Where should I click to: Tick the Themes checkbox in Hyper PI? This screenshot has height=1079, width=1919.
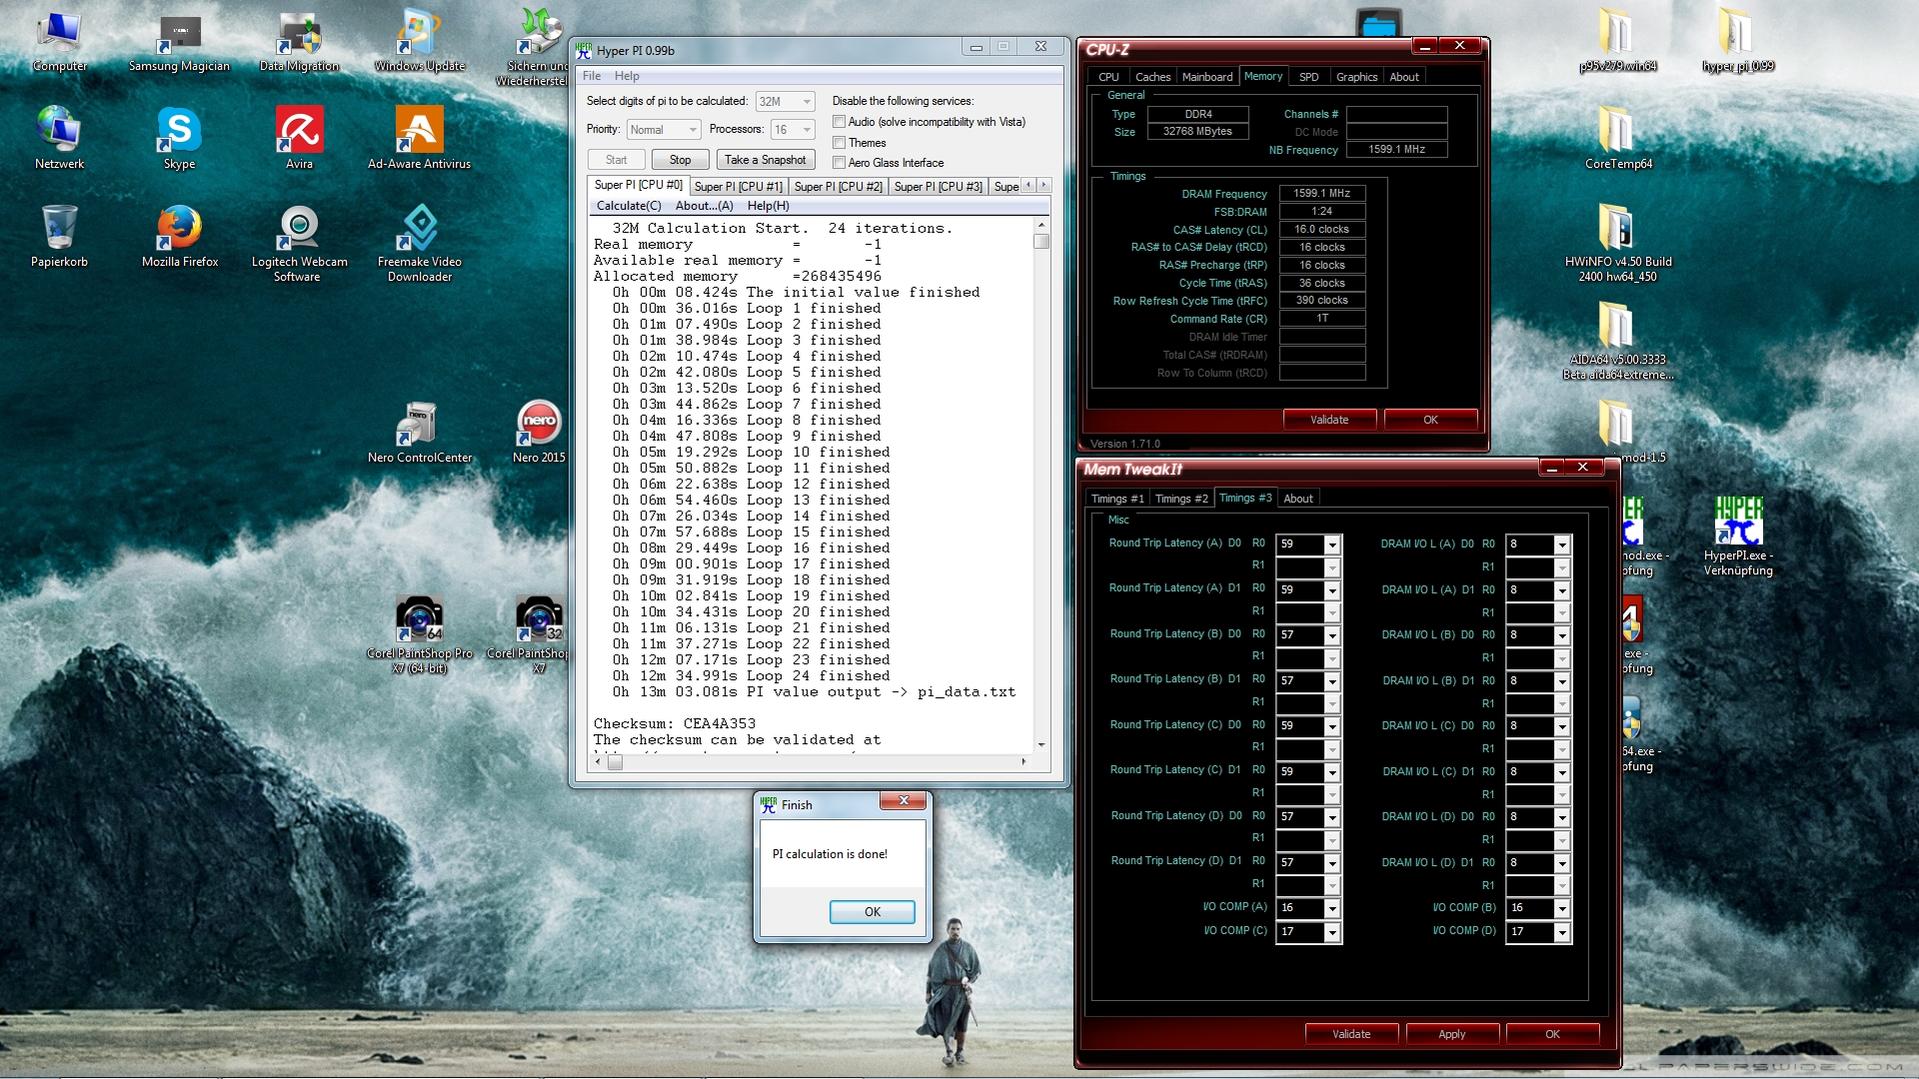point(839,143)
